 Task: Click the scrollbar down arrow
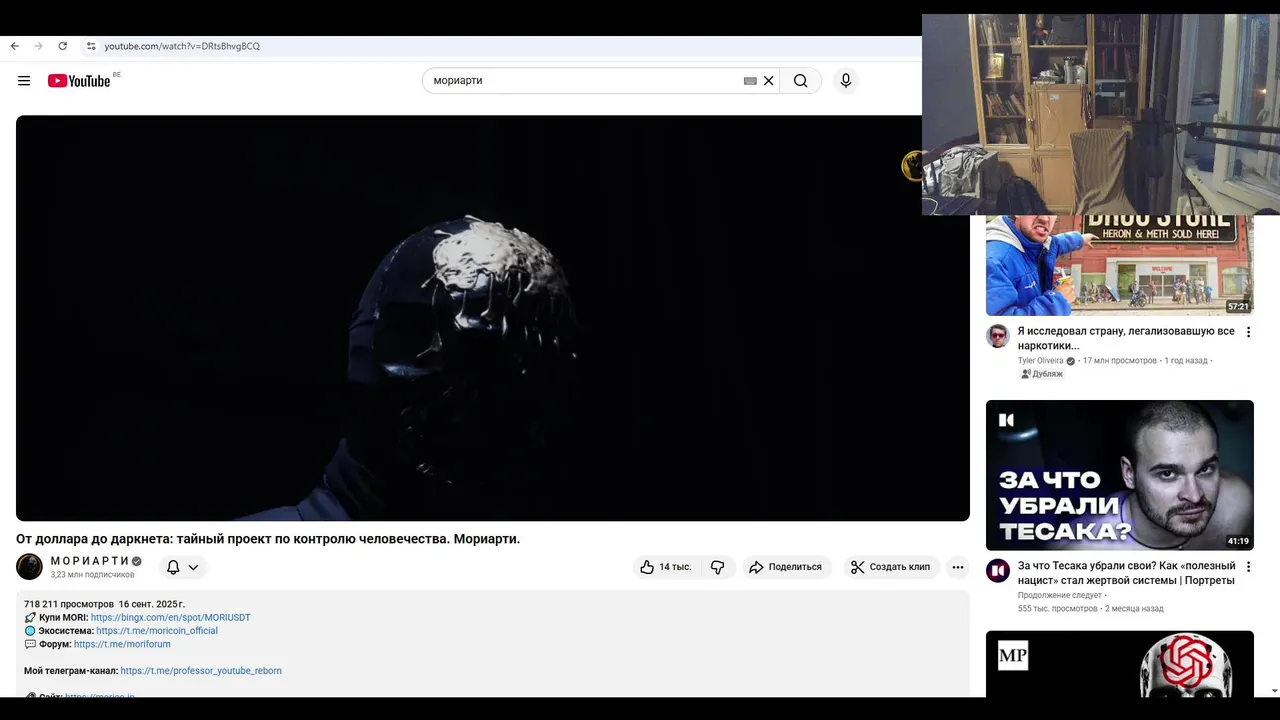[x=1273, y=690]
